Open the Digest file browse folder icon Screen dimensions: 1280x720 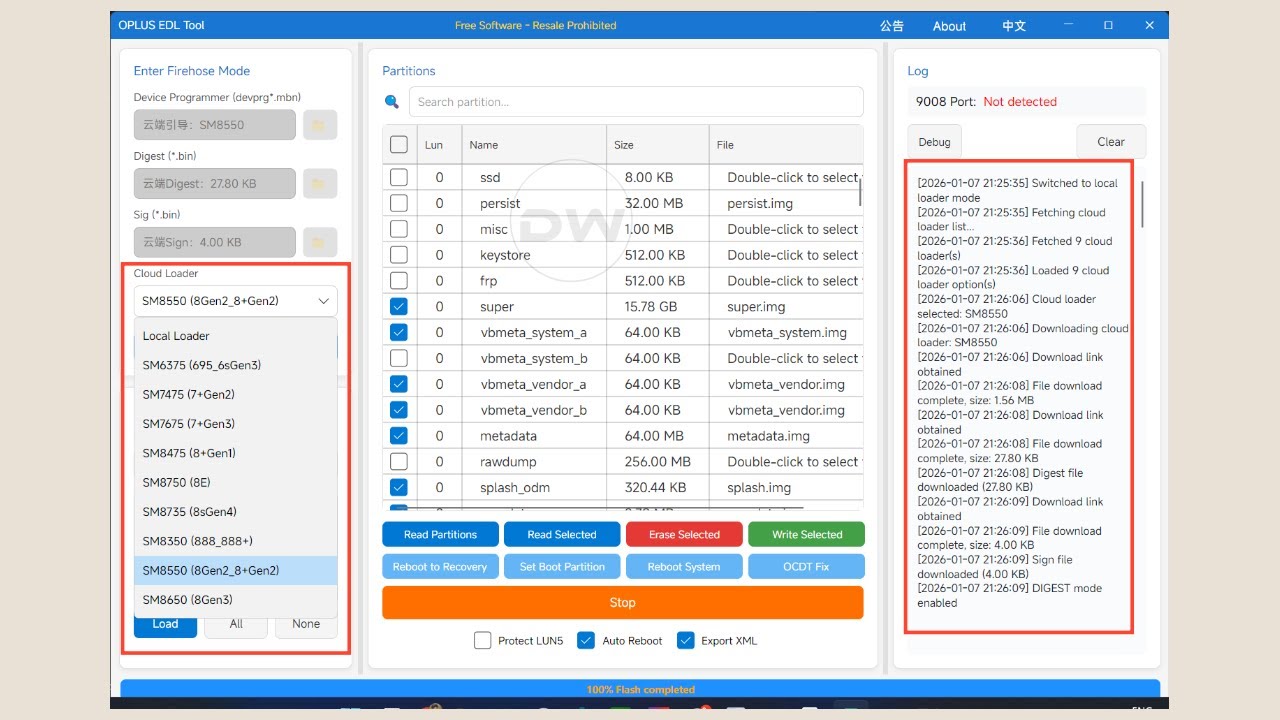[x=320, y=184]
